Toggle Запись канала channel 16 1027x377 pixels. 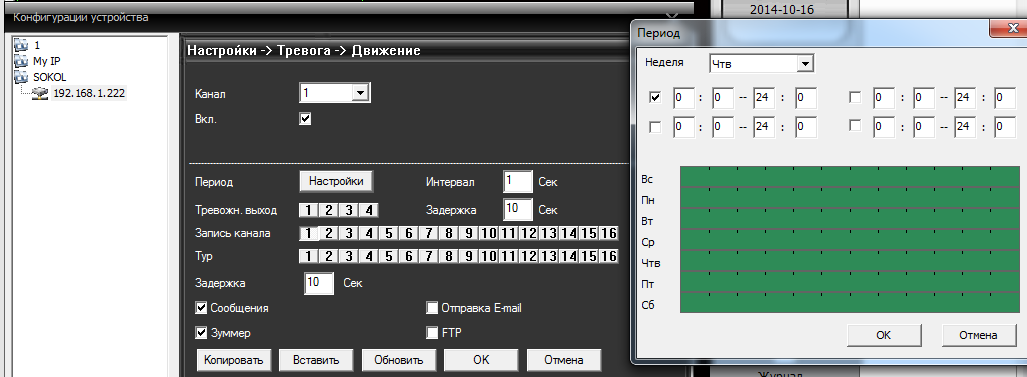[608, 233]
